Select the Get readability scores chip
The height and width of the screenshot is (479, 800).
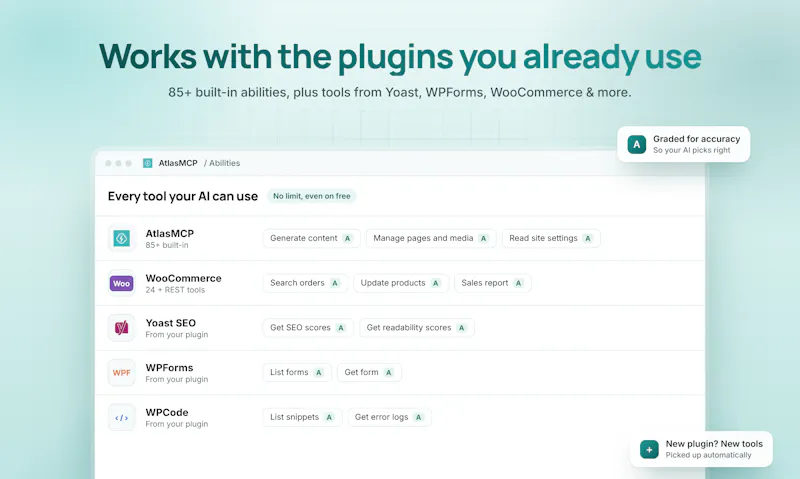(x=417, y=327)
